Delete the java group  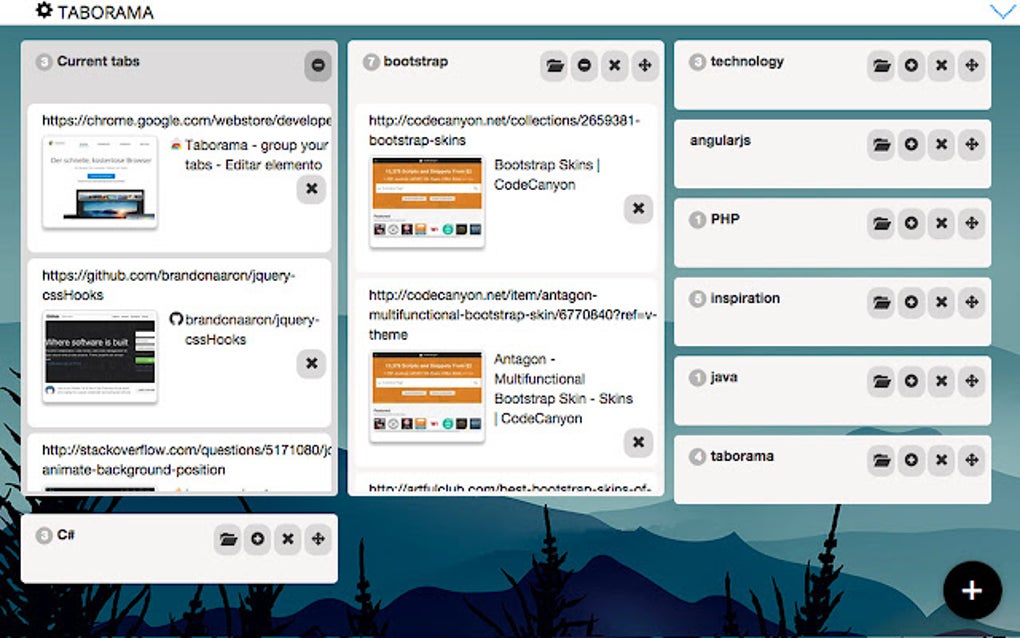[x=941, y=381]
